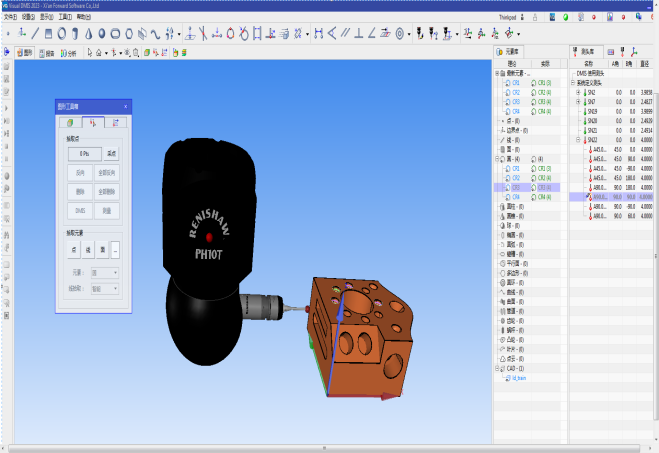Viewport: 659px width, 453px height.
Task: Click the best-fit circle construction icon
Action: click(x=230, y=34)
